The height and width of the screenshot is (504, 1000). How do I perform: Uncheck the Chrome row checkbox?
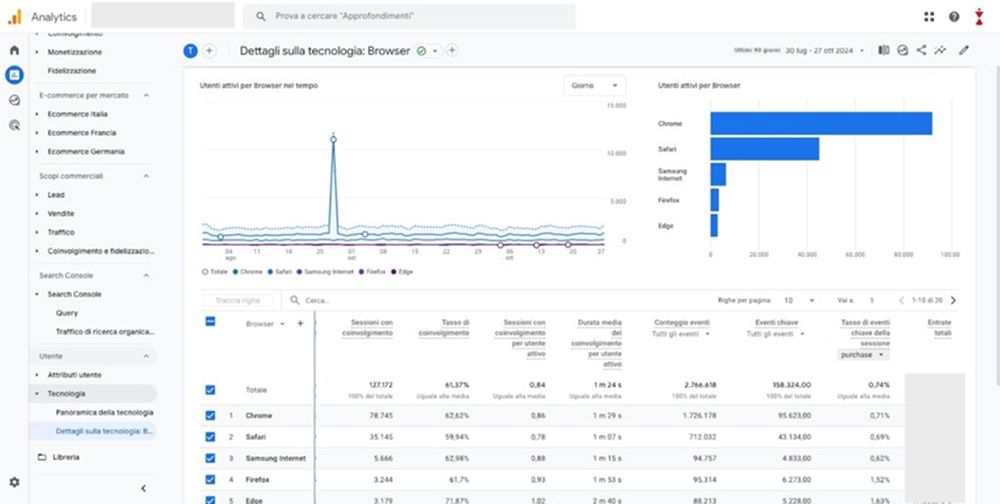[210, 415]
